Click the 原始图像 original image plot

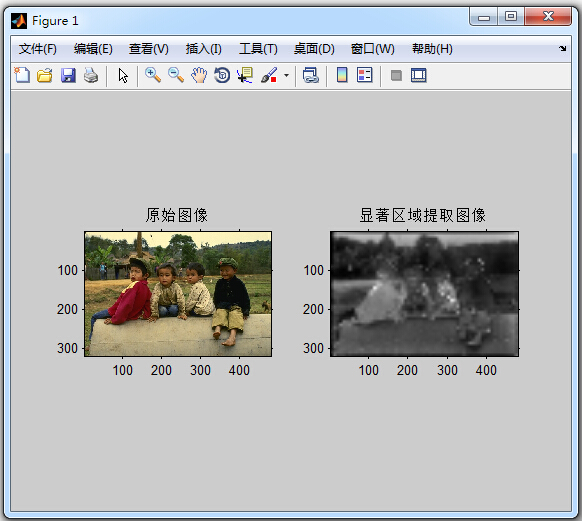tap(178, 294)
